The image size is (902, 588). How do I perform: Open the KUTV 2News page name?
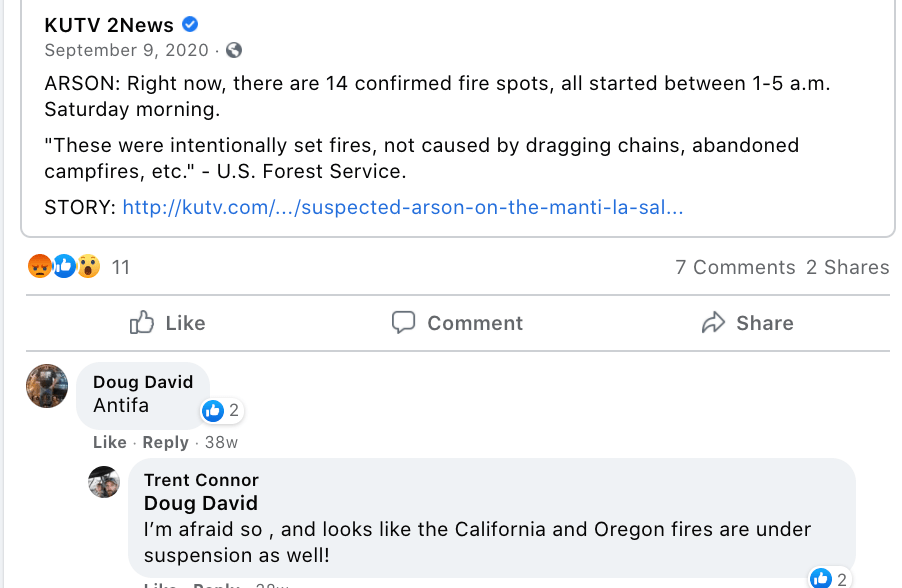[x=109, y=25]
